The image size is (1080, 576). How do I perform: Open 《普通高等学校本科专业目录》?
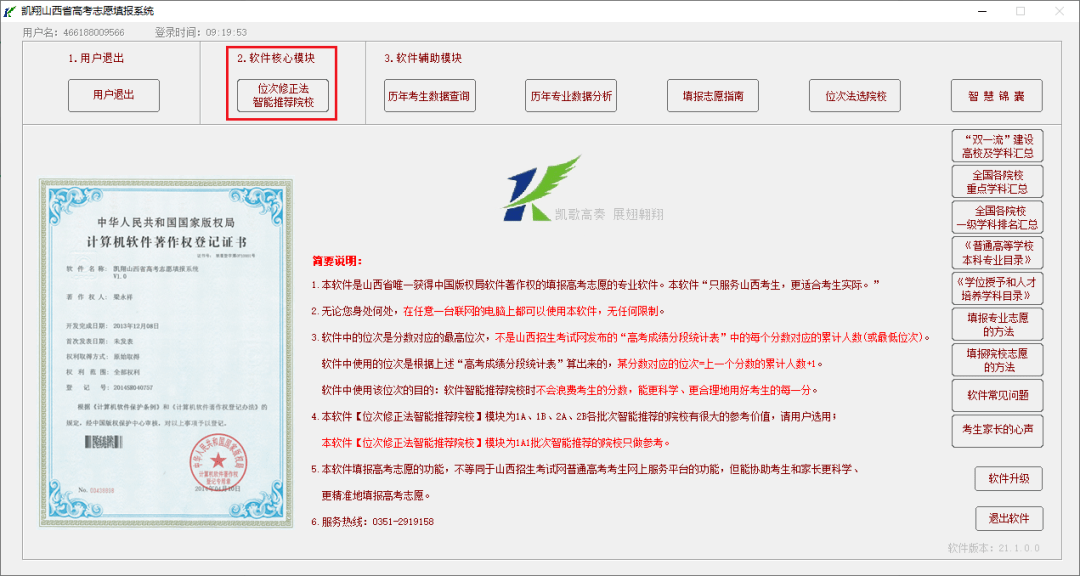[997, 253]
